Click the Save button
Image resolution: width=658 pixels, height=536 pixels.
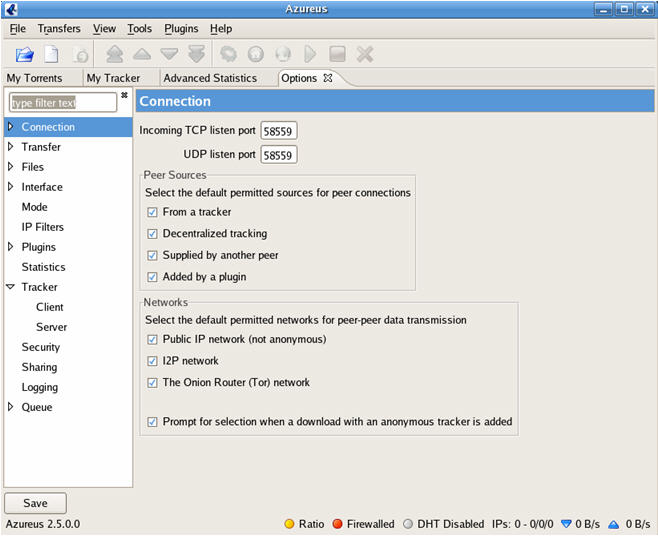coord(35,503)
